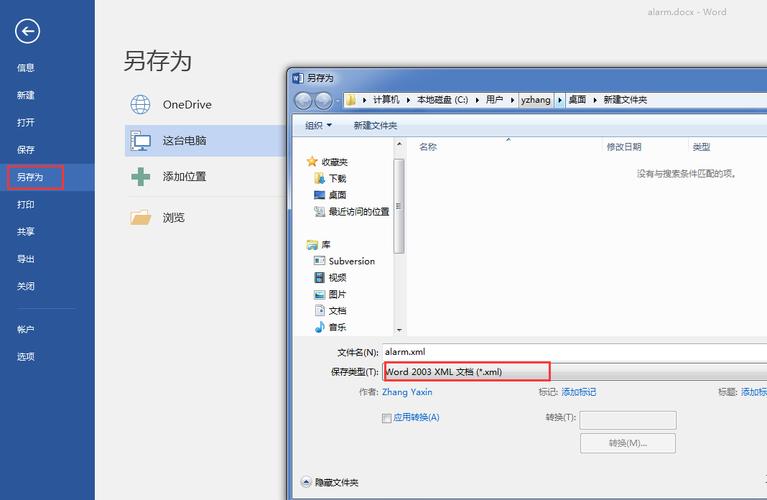Viewport: 767px width, 500px height.
Task: Collapse folders with Hide Folders arrow icon
Action: [x=306, y=482]
